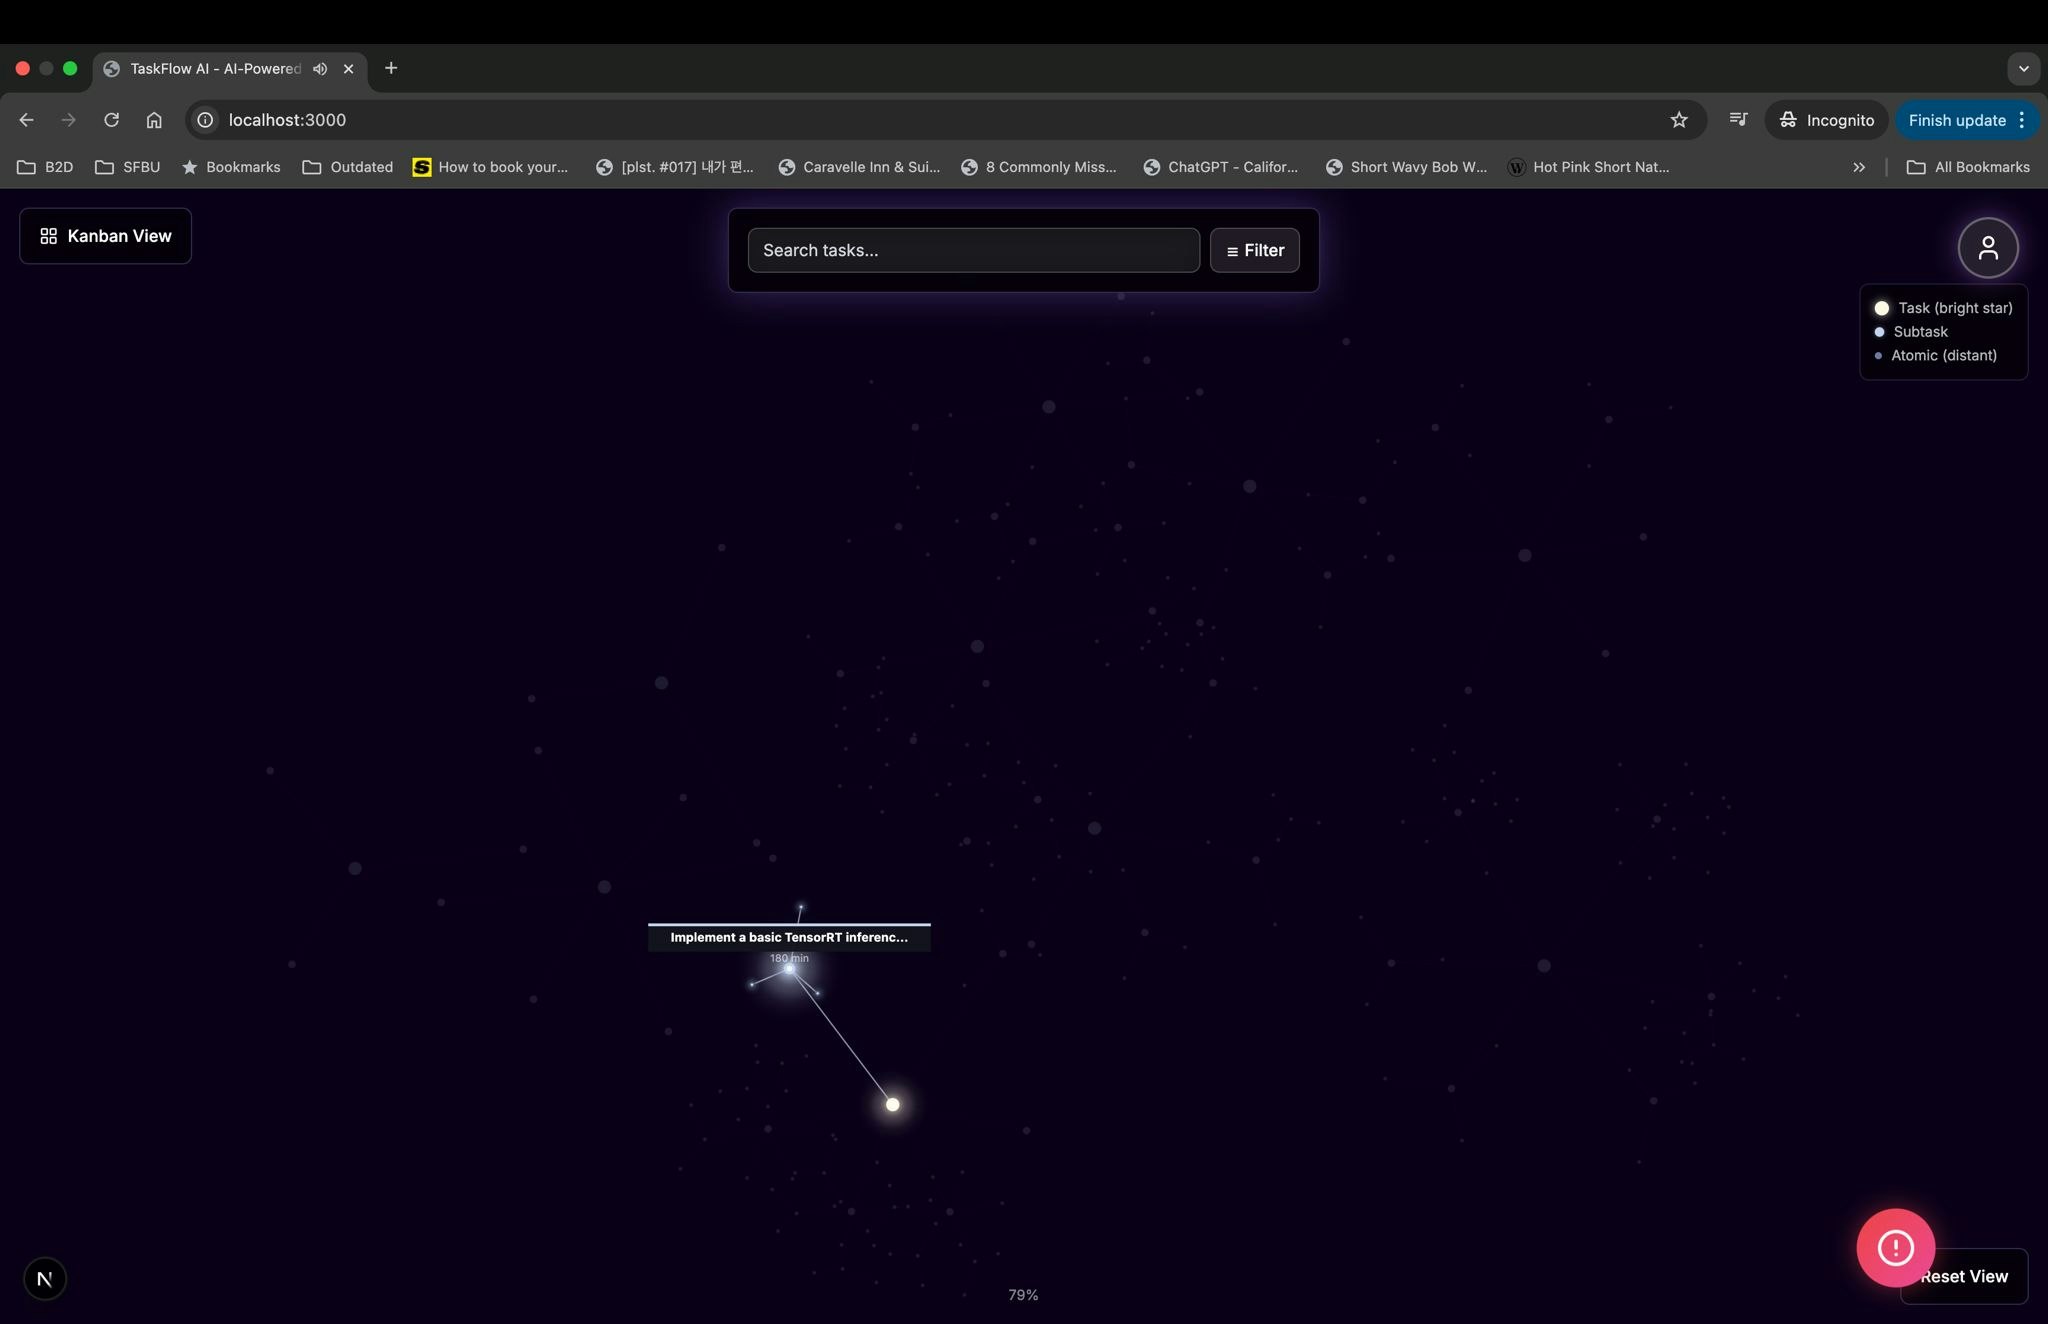Mute the speaker icon on the TaskFlow tab
The height and width of the screenshot is (1324, 2048).
pos(319,68)
